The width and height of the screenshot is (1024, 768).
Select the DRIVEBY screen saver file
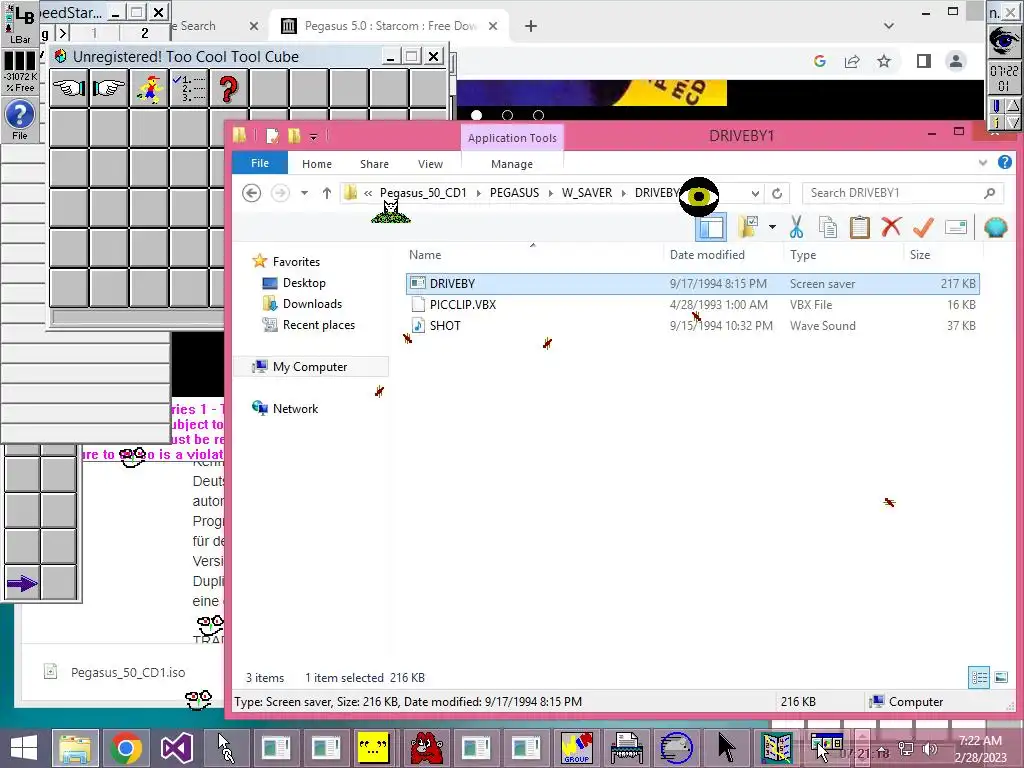[x=692, y=283]
